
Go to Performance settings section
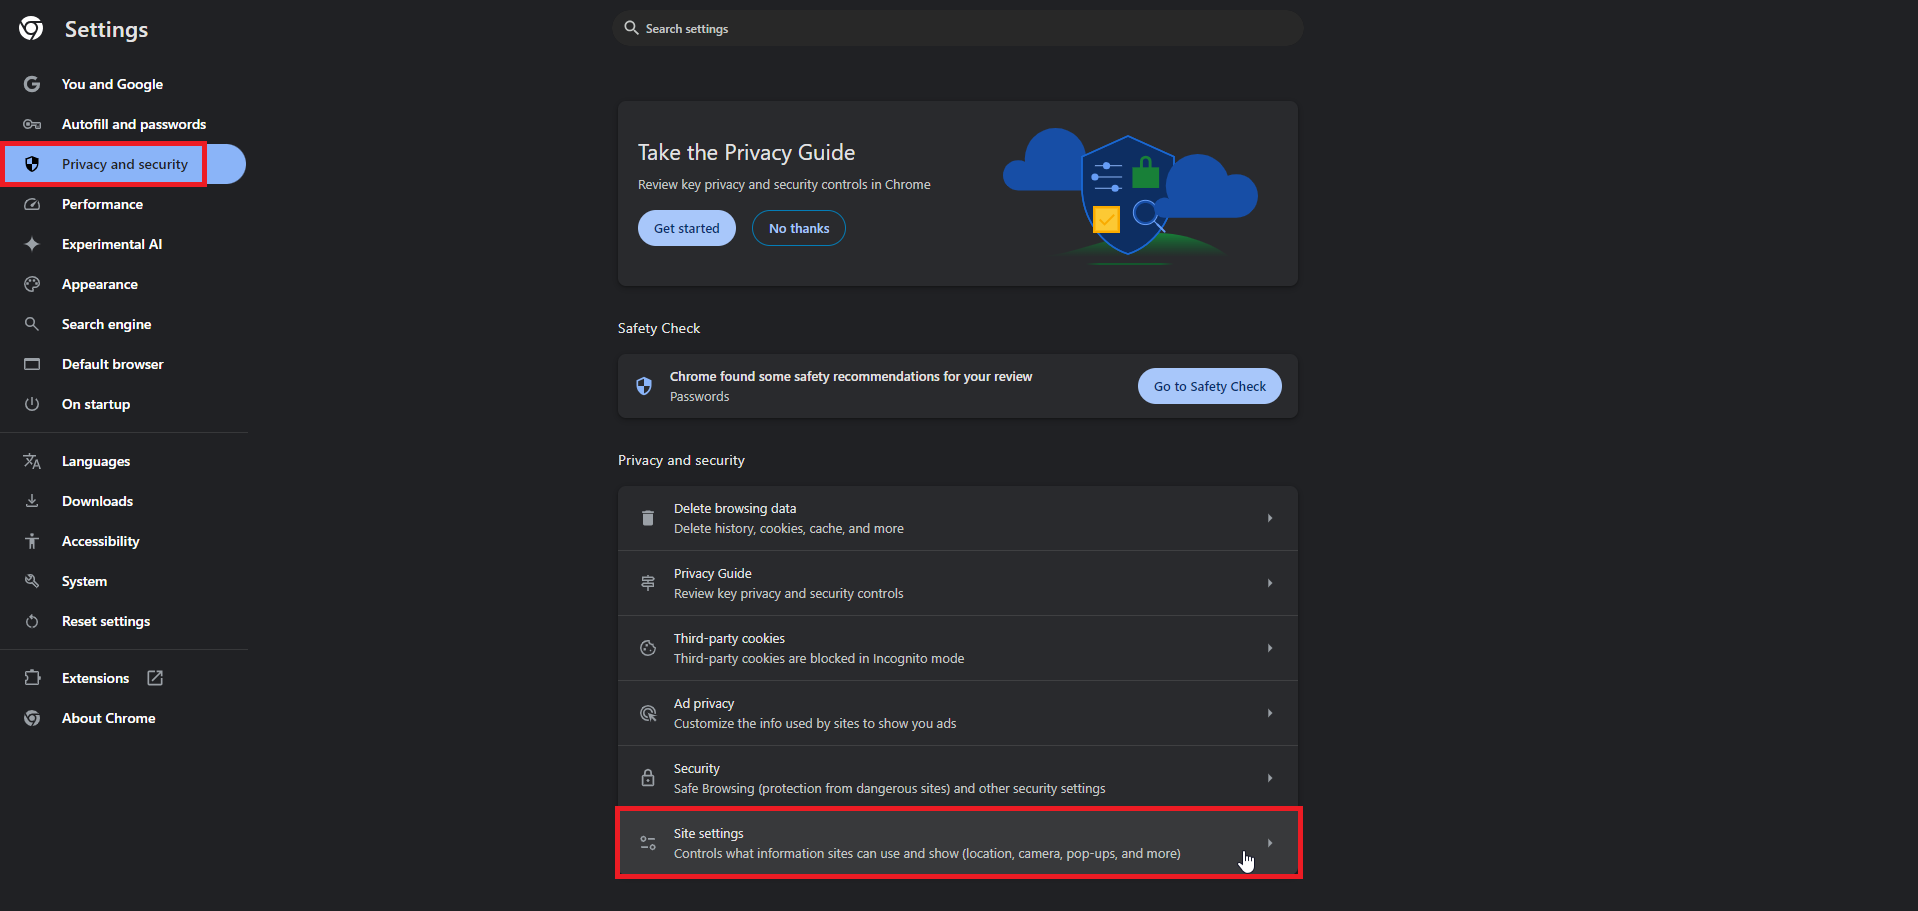coord(102,204)
